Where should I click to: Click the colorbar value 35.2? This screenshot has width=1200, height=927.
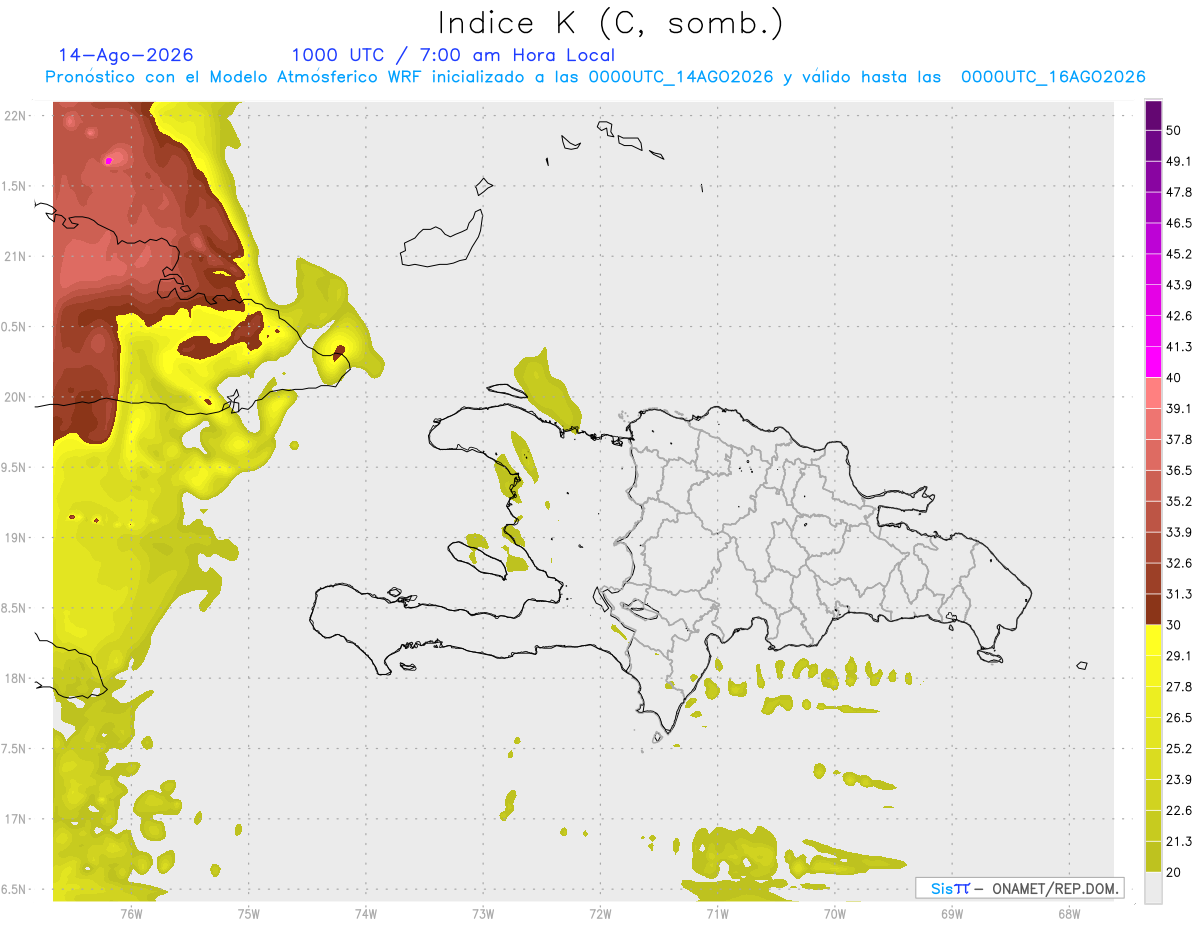pyautogui.click(x=1179, y=501)
